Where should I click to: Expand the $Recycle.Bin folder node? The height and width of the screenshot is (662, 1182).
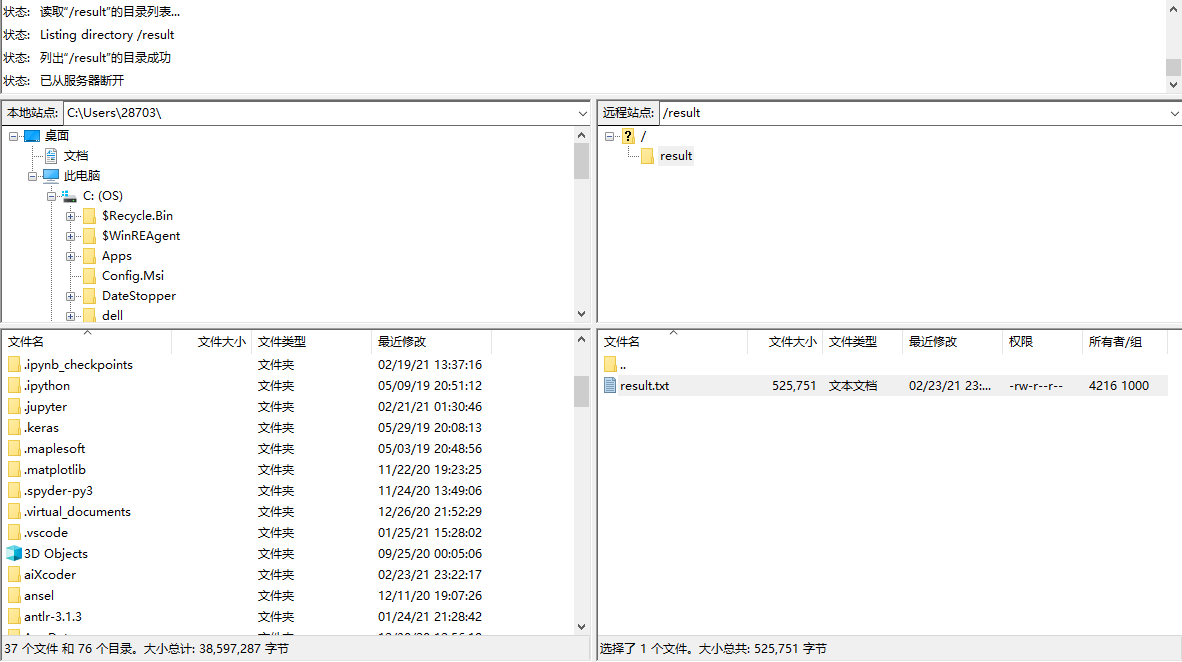click(70, 216)
